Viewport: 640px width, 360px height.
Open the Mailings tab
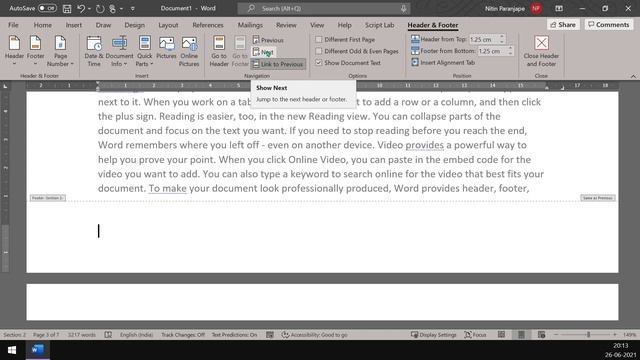point(250,25)
